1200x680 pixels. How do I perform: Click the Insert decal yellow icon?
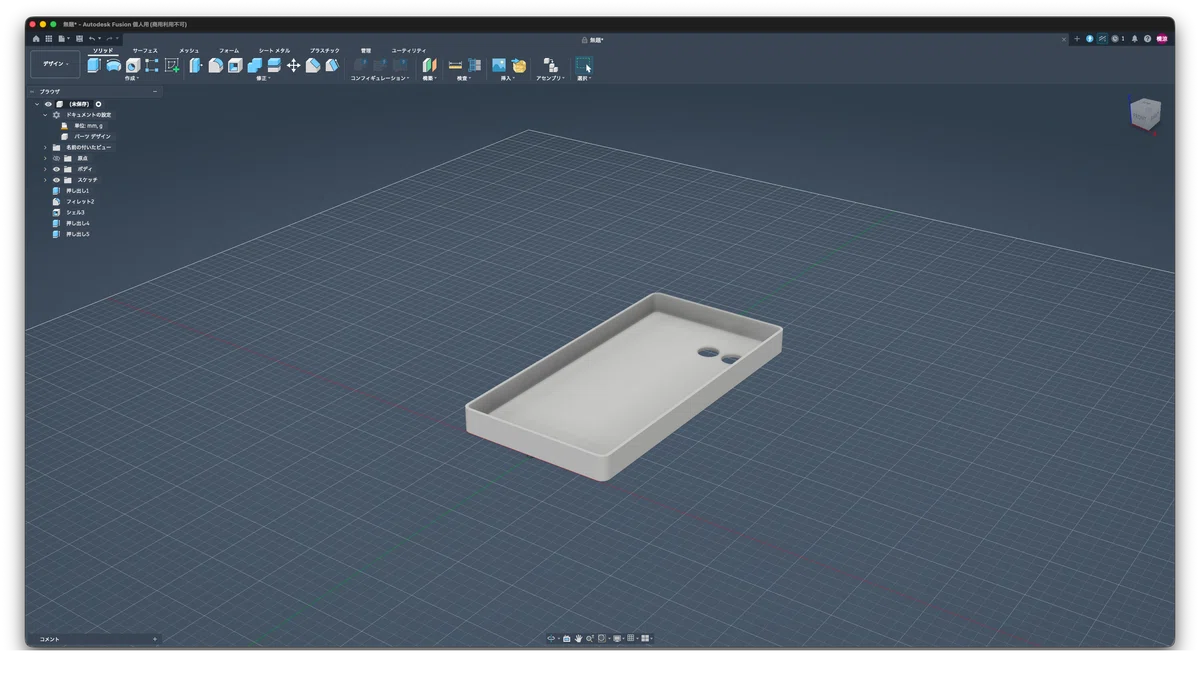(519, 65)
